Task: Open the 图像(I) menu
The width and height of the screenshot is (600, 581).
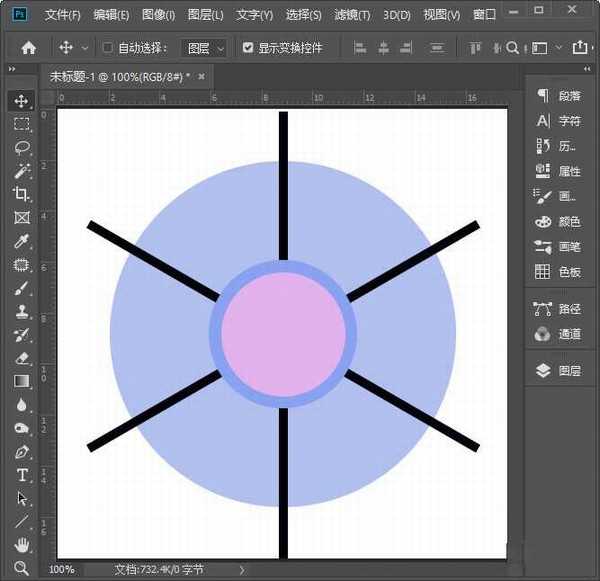Action: (x=158, y=15)
